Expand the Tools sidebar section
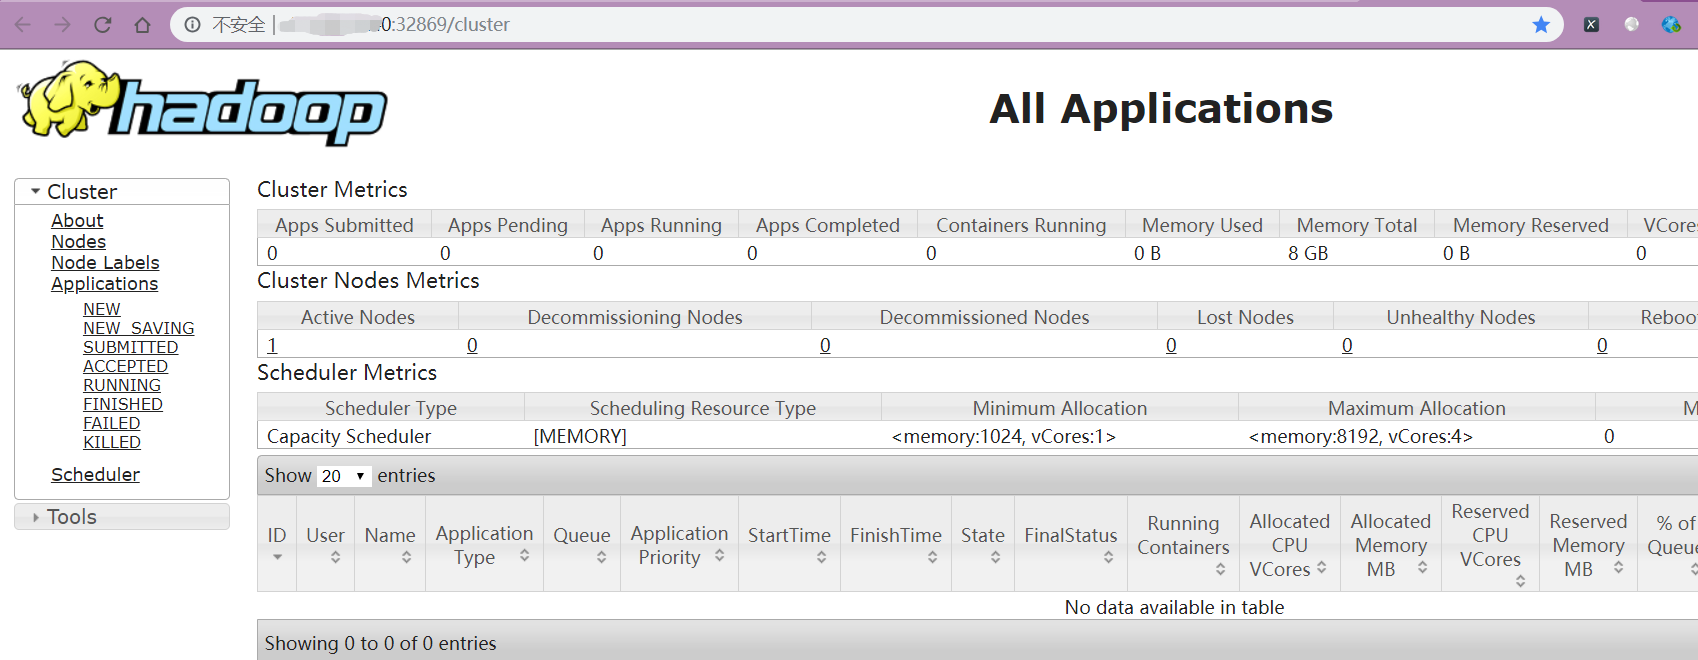The height and width of the screenshot is (660, 1698). click(x=122, y=516)
